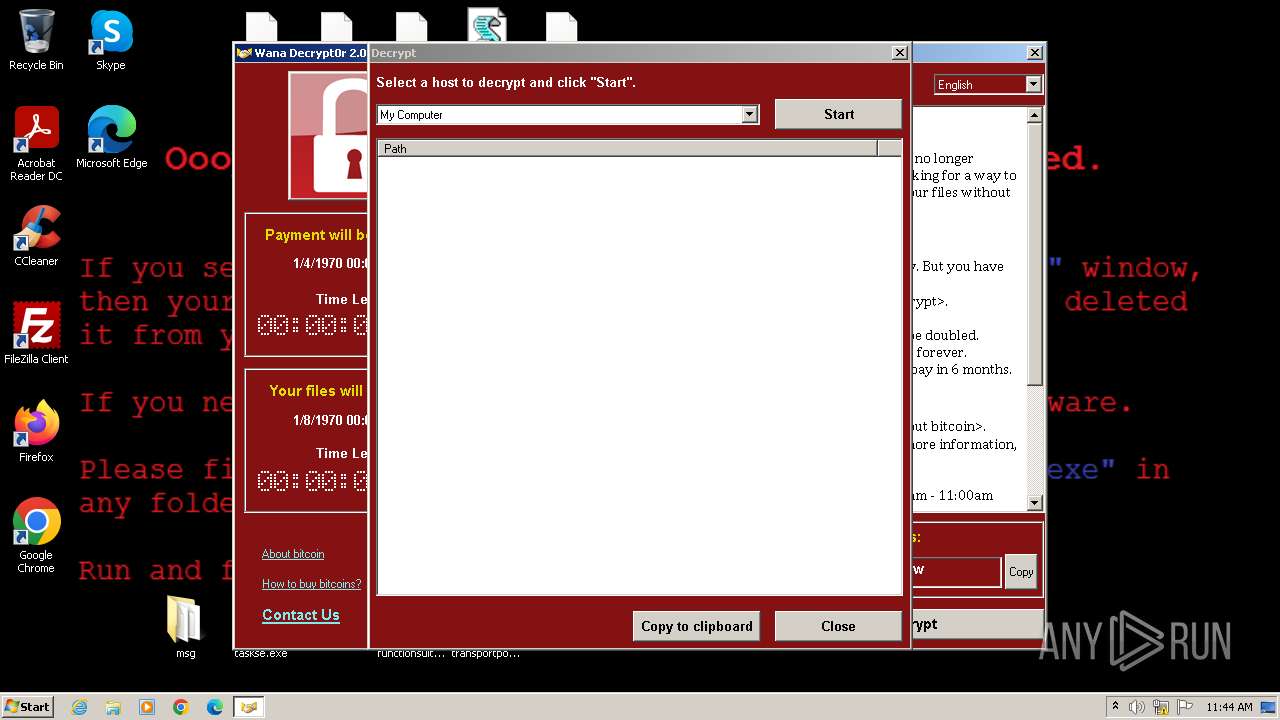Image resolution: width=1280 pixels, height=720 pixels.
Task: Click the Start decrypt button
Action: (x=838, y=114)
